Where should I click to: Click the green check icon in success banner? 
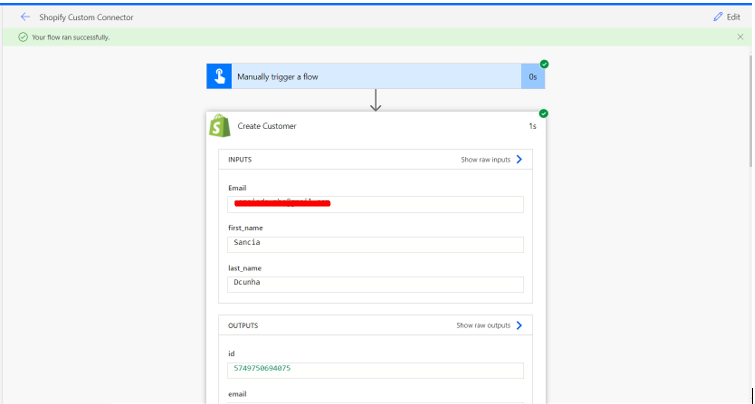click(x=23, y=37)
